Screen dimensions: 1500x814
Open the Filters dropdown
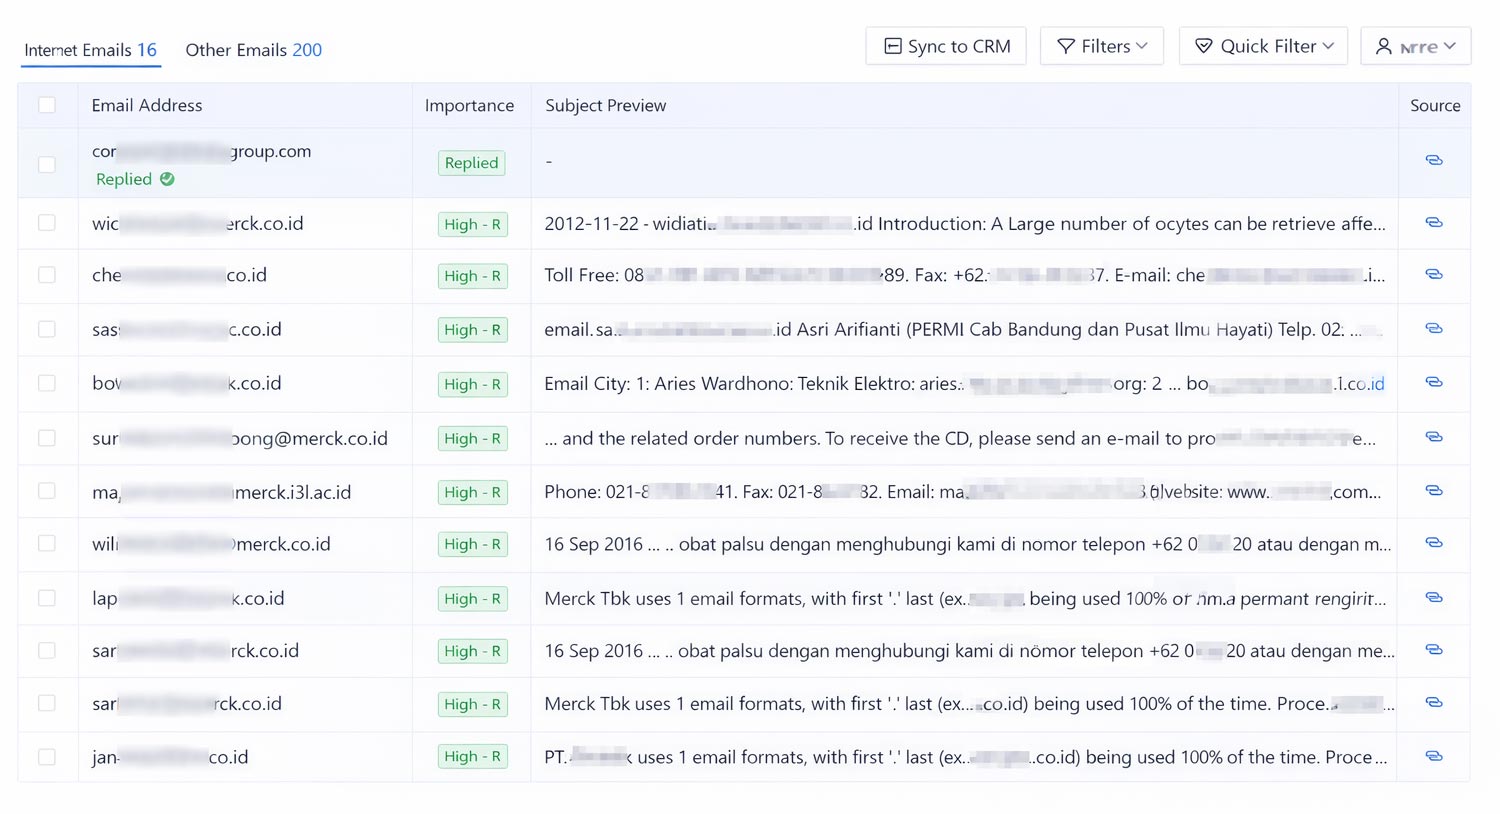pos(1102,46)
